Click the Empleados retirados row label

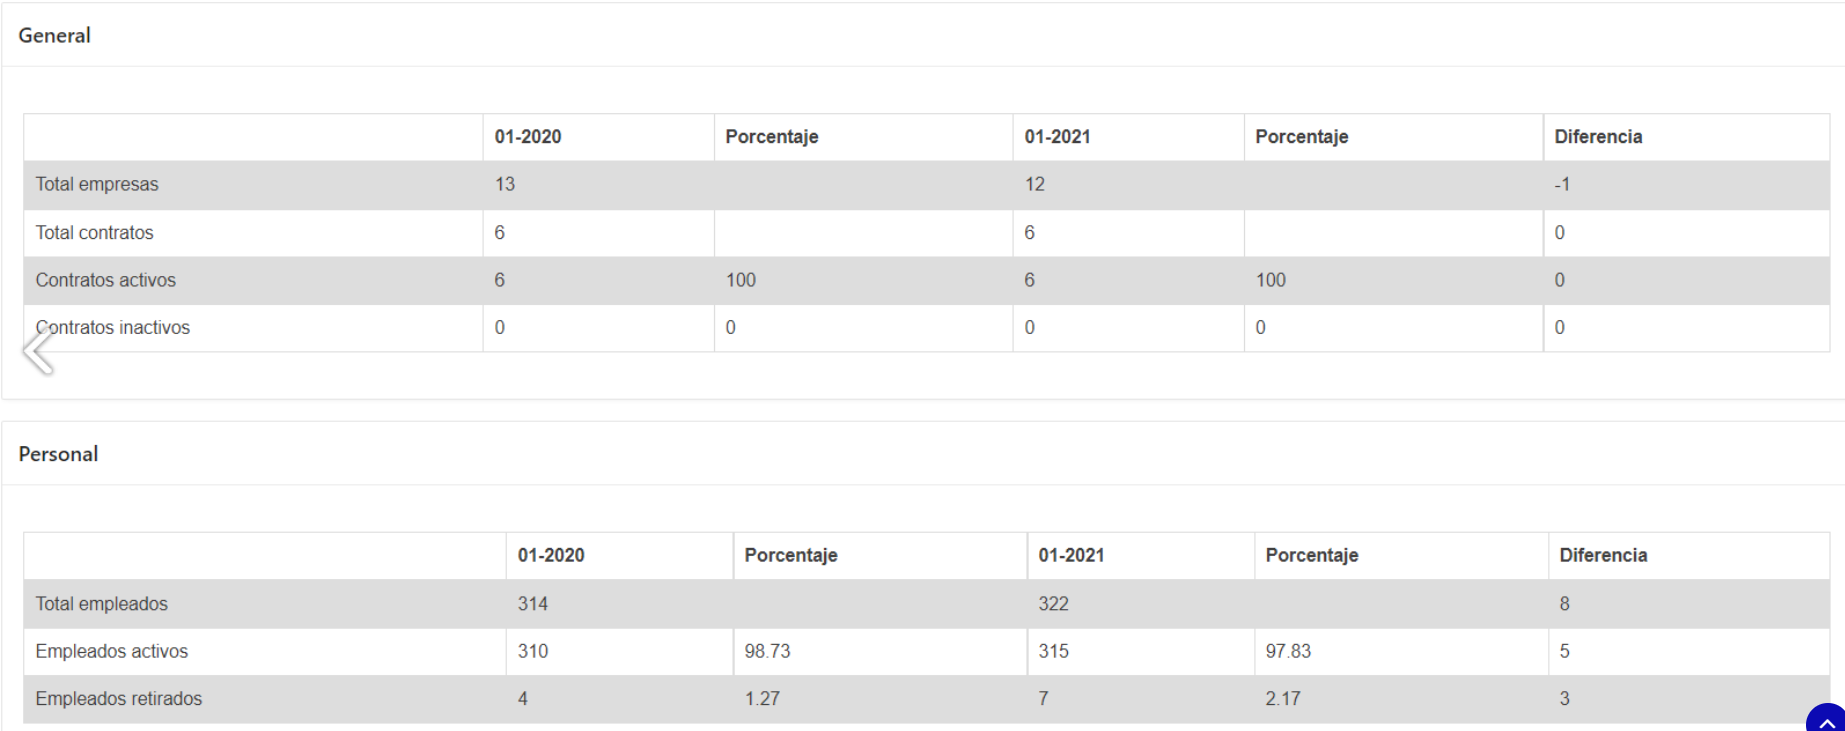click(x=119, y=699)
